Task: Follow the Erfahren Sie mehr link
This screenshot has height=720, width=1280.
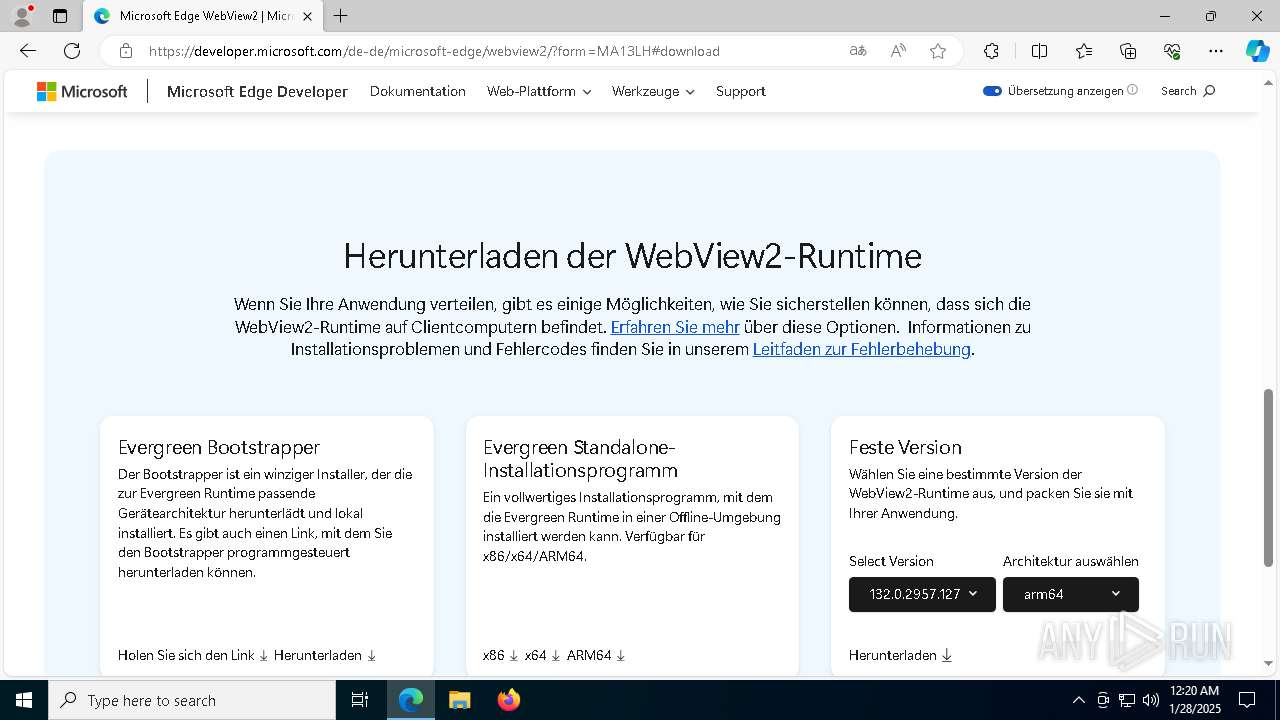Action: coord(675,327)
